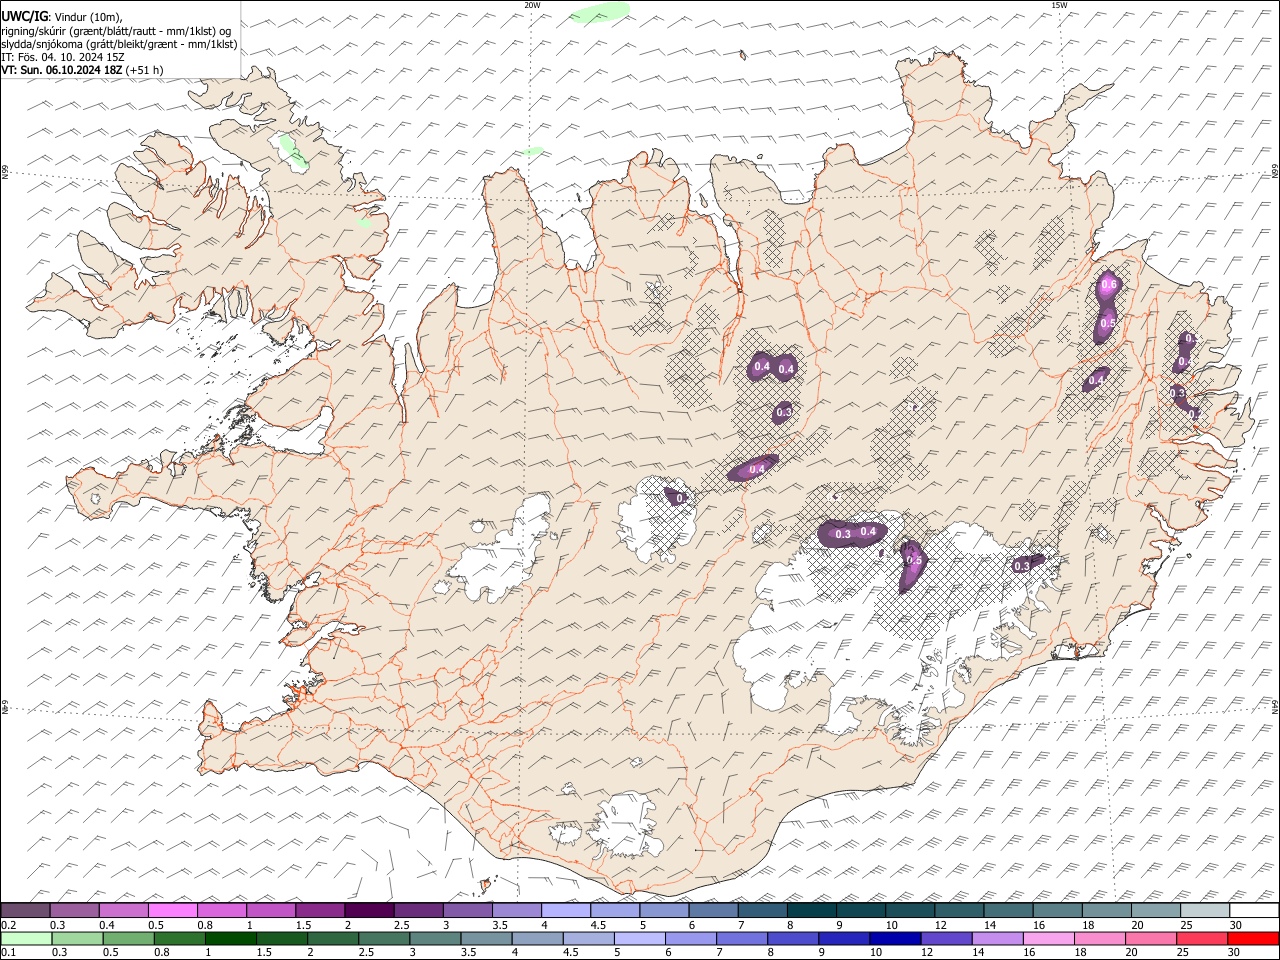Click the dark teal swatch labeled 8, top row

point(811,911)
